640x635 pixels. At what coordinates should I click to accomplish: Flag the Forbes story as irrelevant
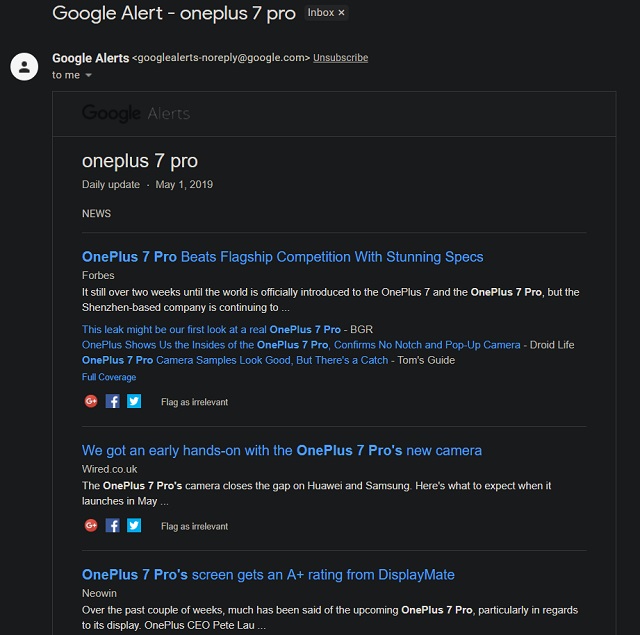(194, 402)
